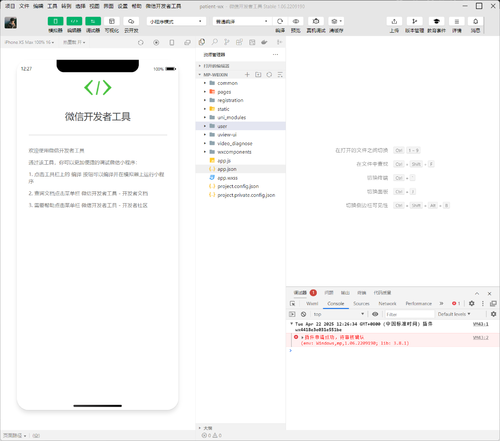Start 真机调试 real-device debugging
Screen dimensions: 500x441
(x=316, y=21)
